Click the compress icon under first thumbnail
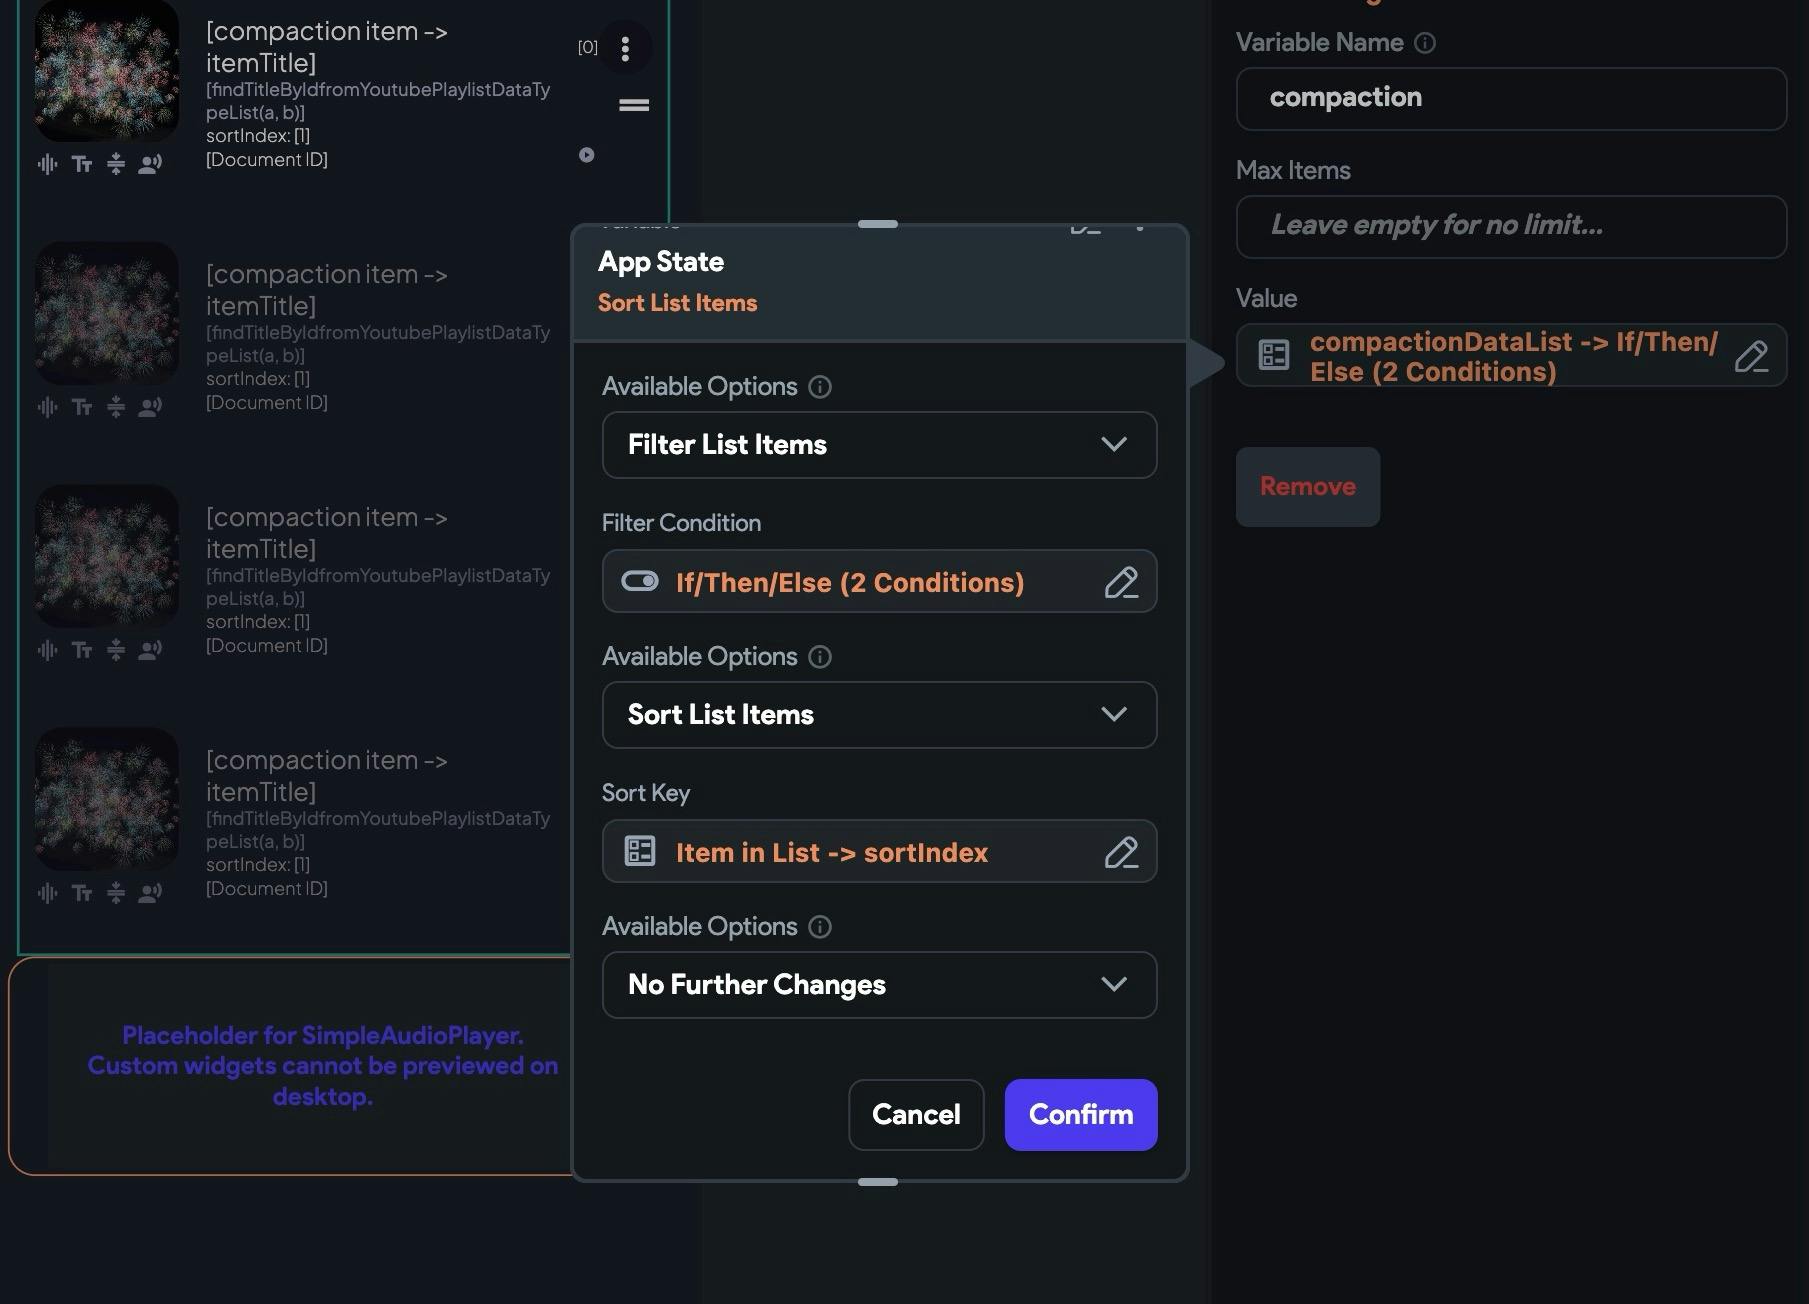Image resolution: width=1809 pixels, height=1304 pixels. (x=116, y=164)
